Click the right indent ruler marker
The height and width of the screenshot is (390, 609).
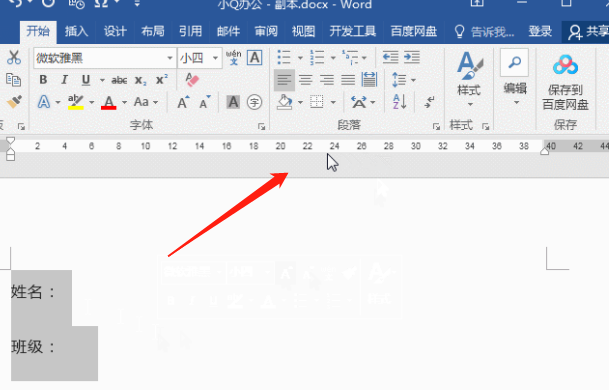coord(544,151)
